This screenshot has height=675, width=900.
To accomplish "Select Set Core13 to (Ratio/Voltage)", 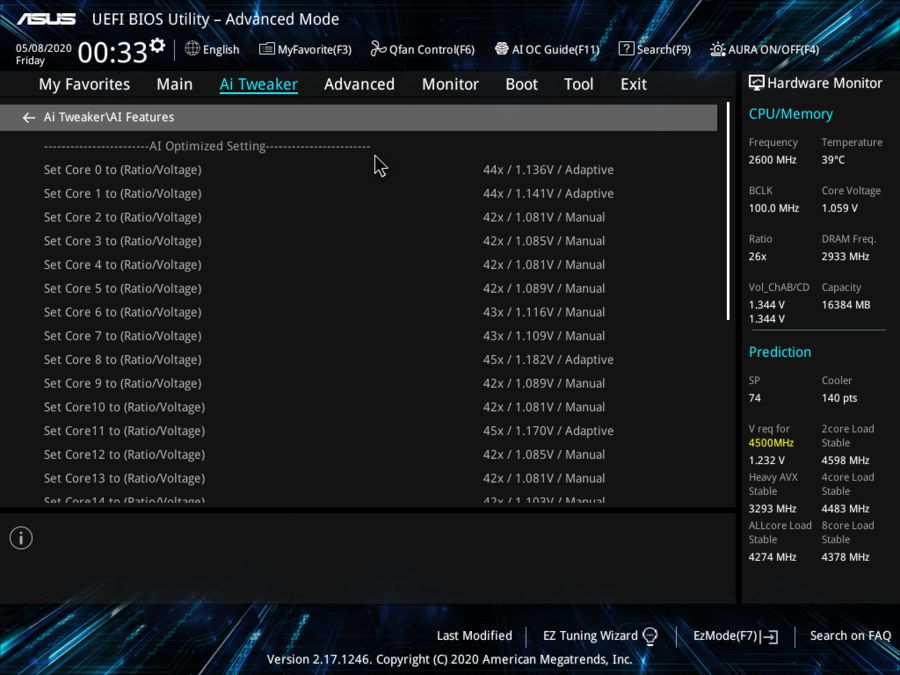I will point(125,479).
